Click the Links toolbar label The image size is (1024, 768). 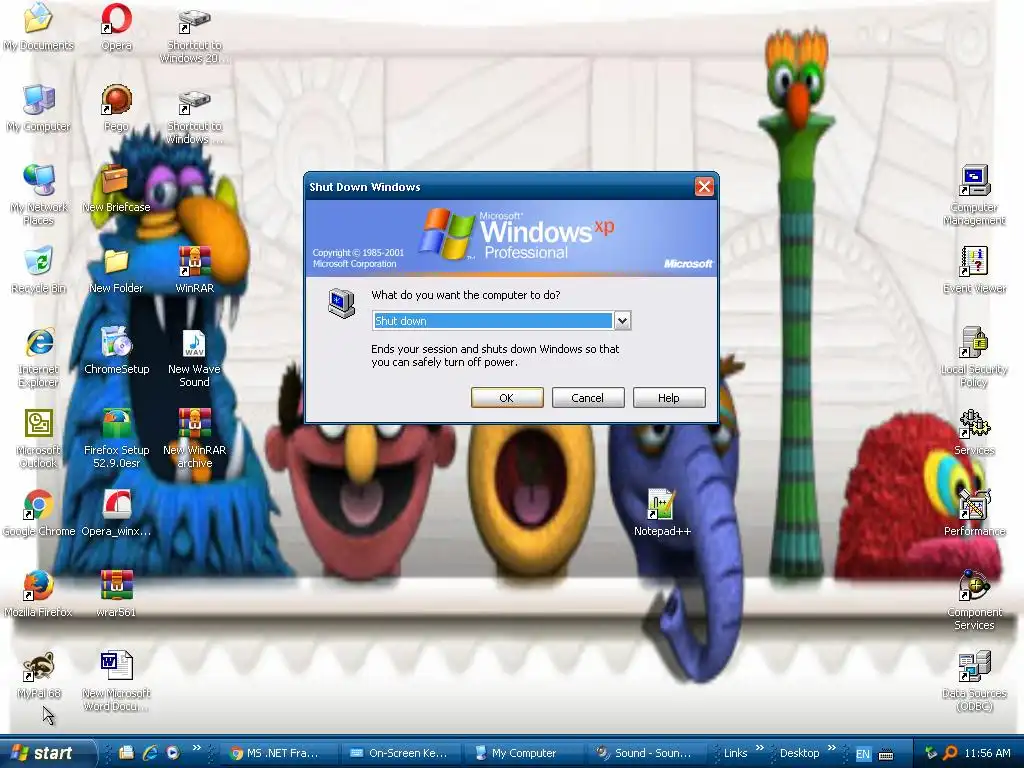coord(735,753)
